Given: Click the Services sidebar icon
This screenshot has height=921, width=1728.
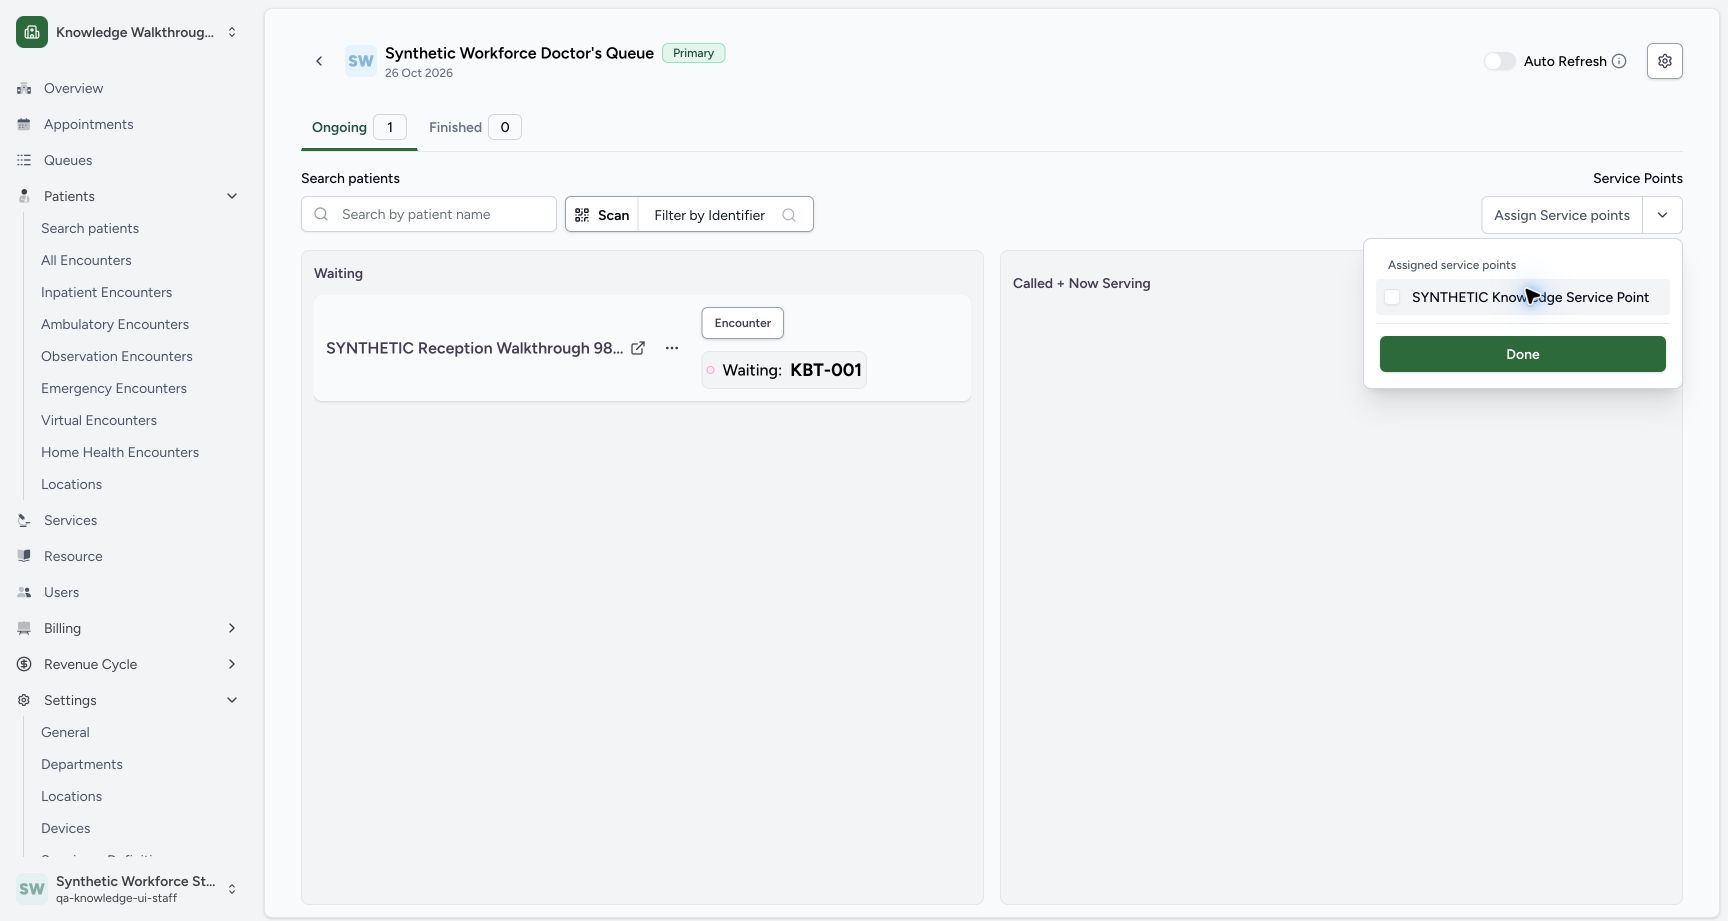Looking at the screenshot, I should [24, 520].
